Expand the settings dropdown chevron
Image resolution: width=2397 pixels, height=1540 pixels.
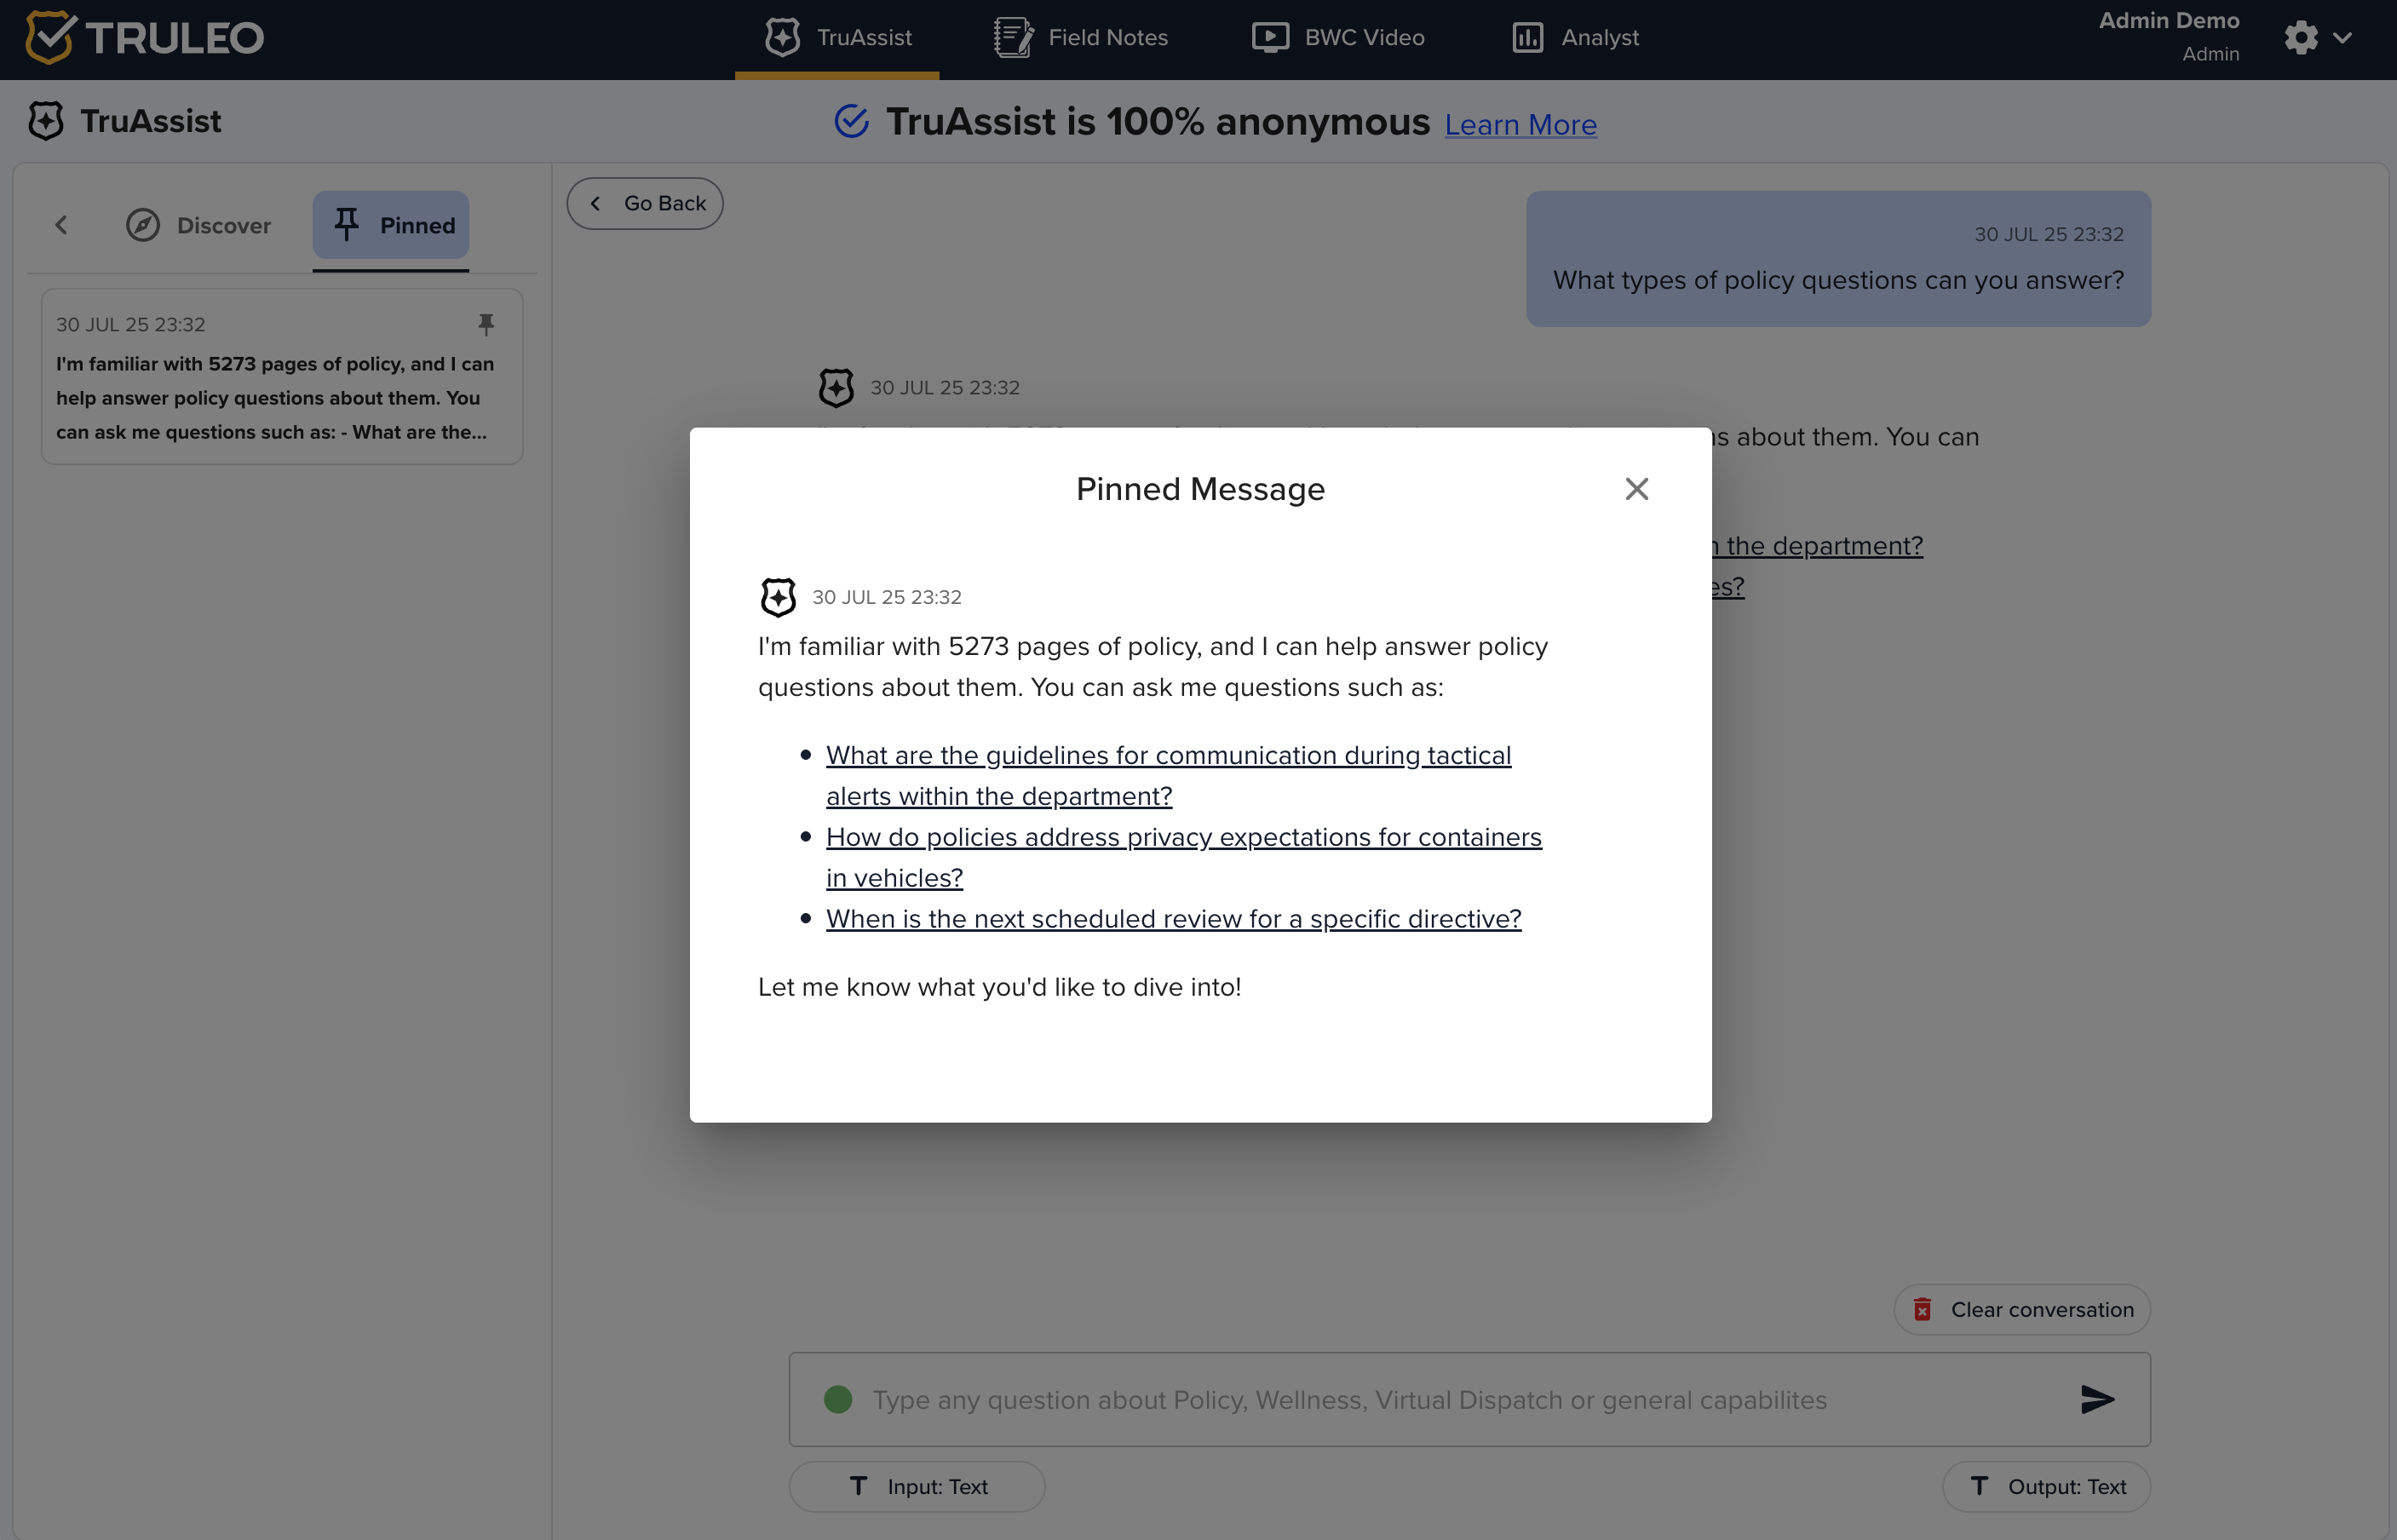(x=2342, y=38)
